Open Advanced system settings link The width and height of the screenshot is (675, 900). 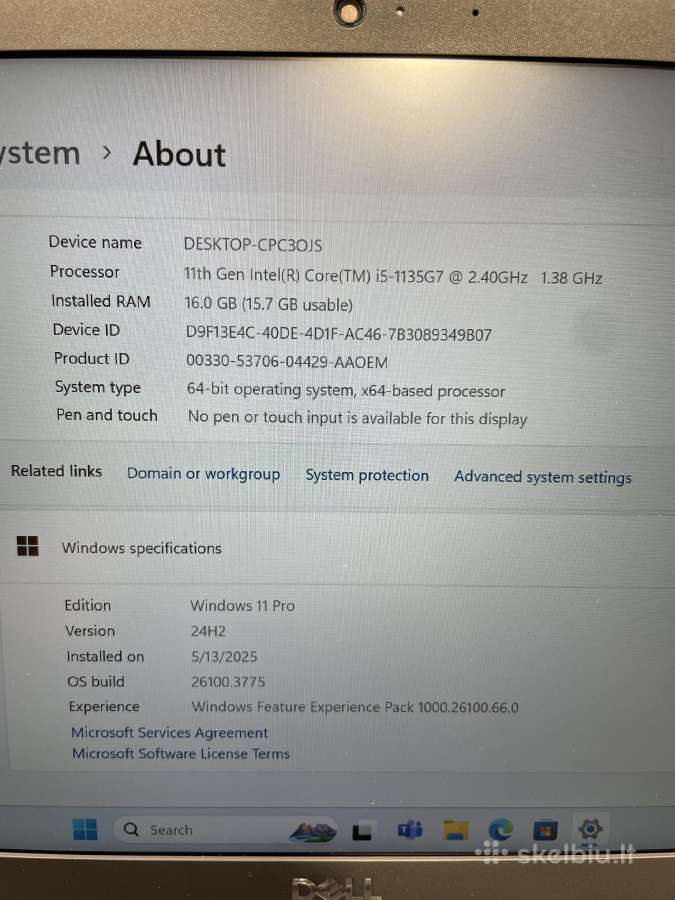pos(542,477)
